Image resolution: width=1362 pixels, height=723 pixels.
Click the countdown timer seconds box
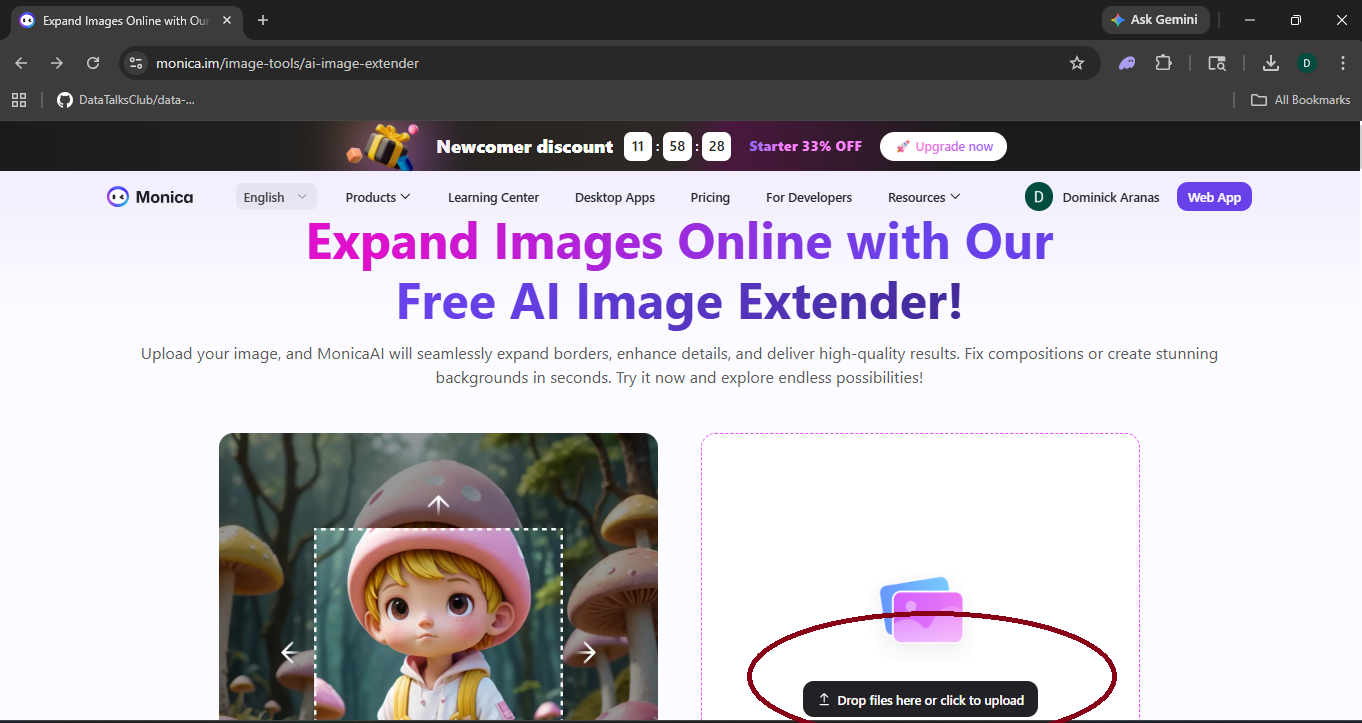(716, 146)
